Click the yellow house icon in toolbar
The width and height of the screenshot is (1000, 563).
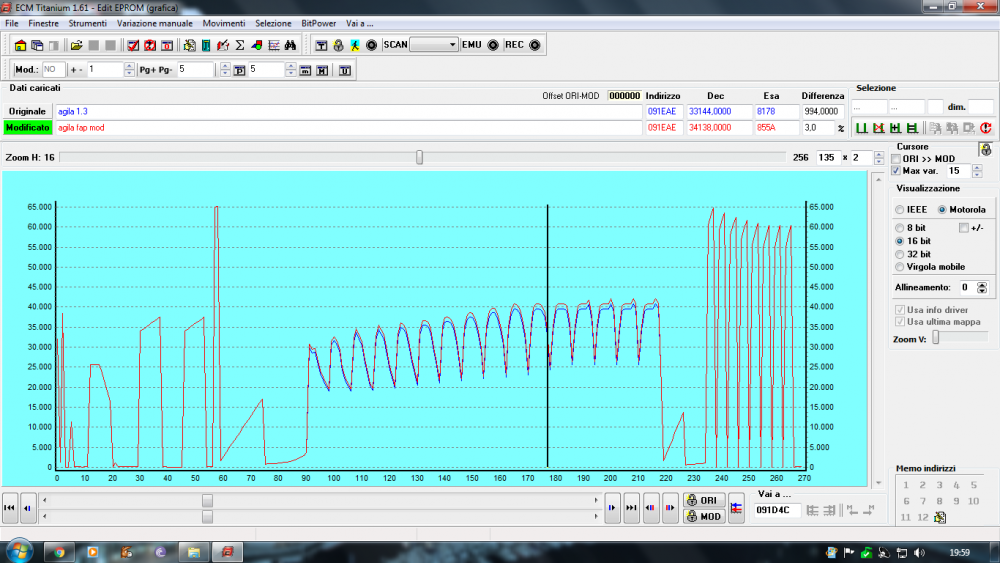[20, 45]
